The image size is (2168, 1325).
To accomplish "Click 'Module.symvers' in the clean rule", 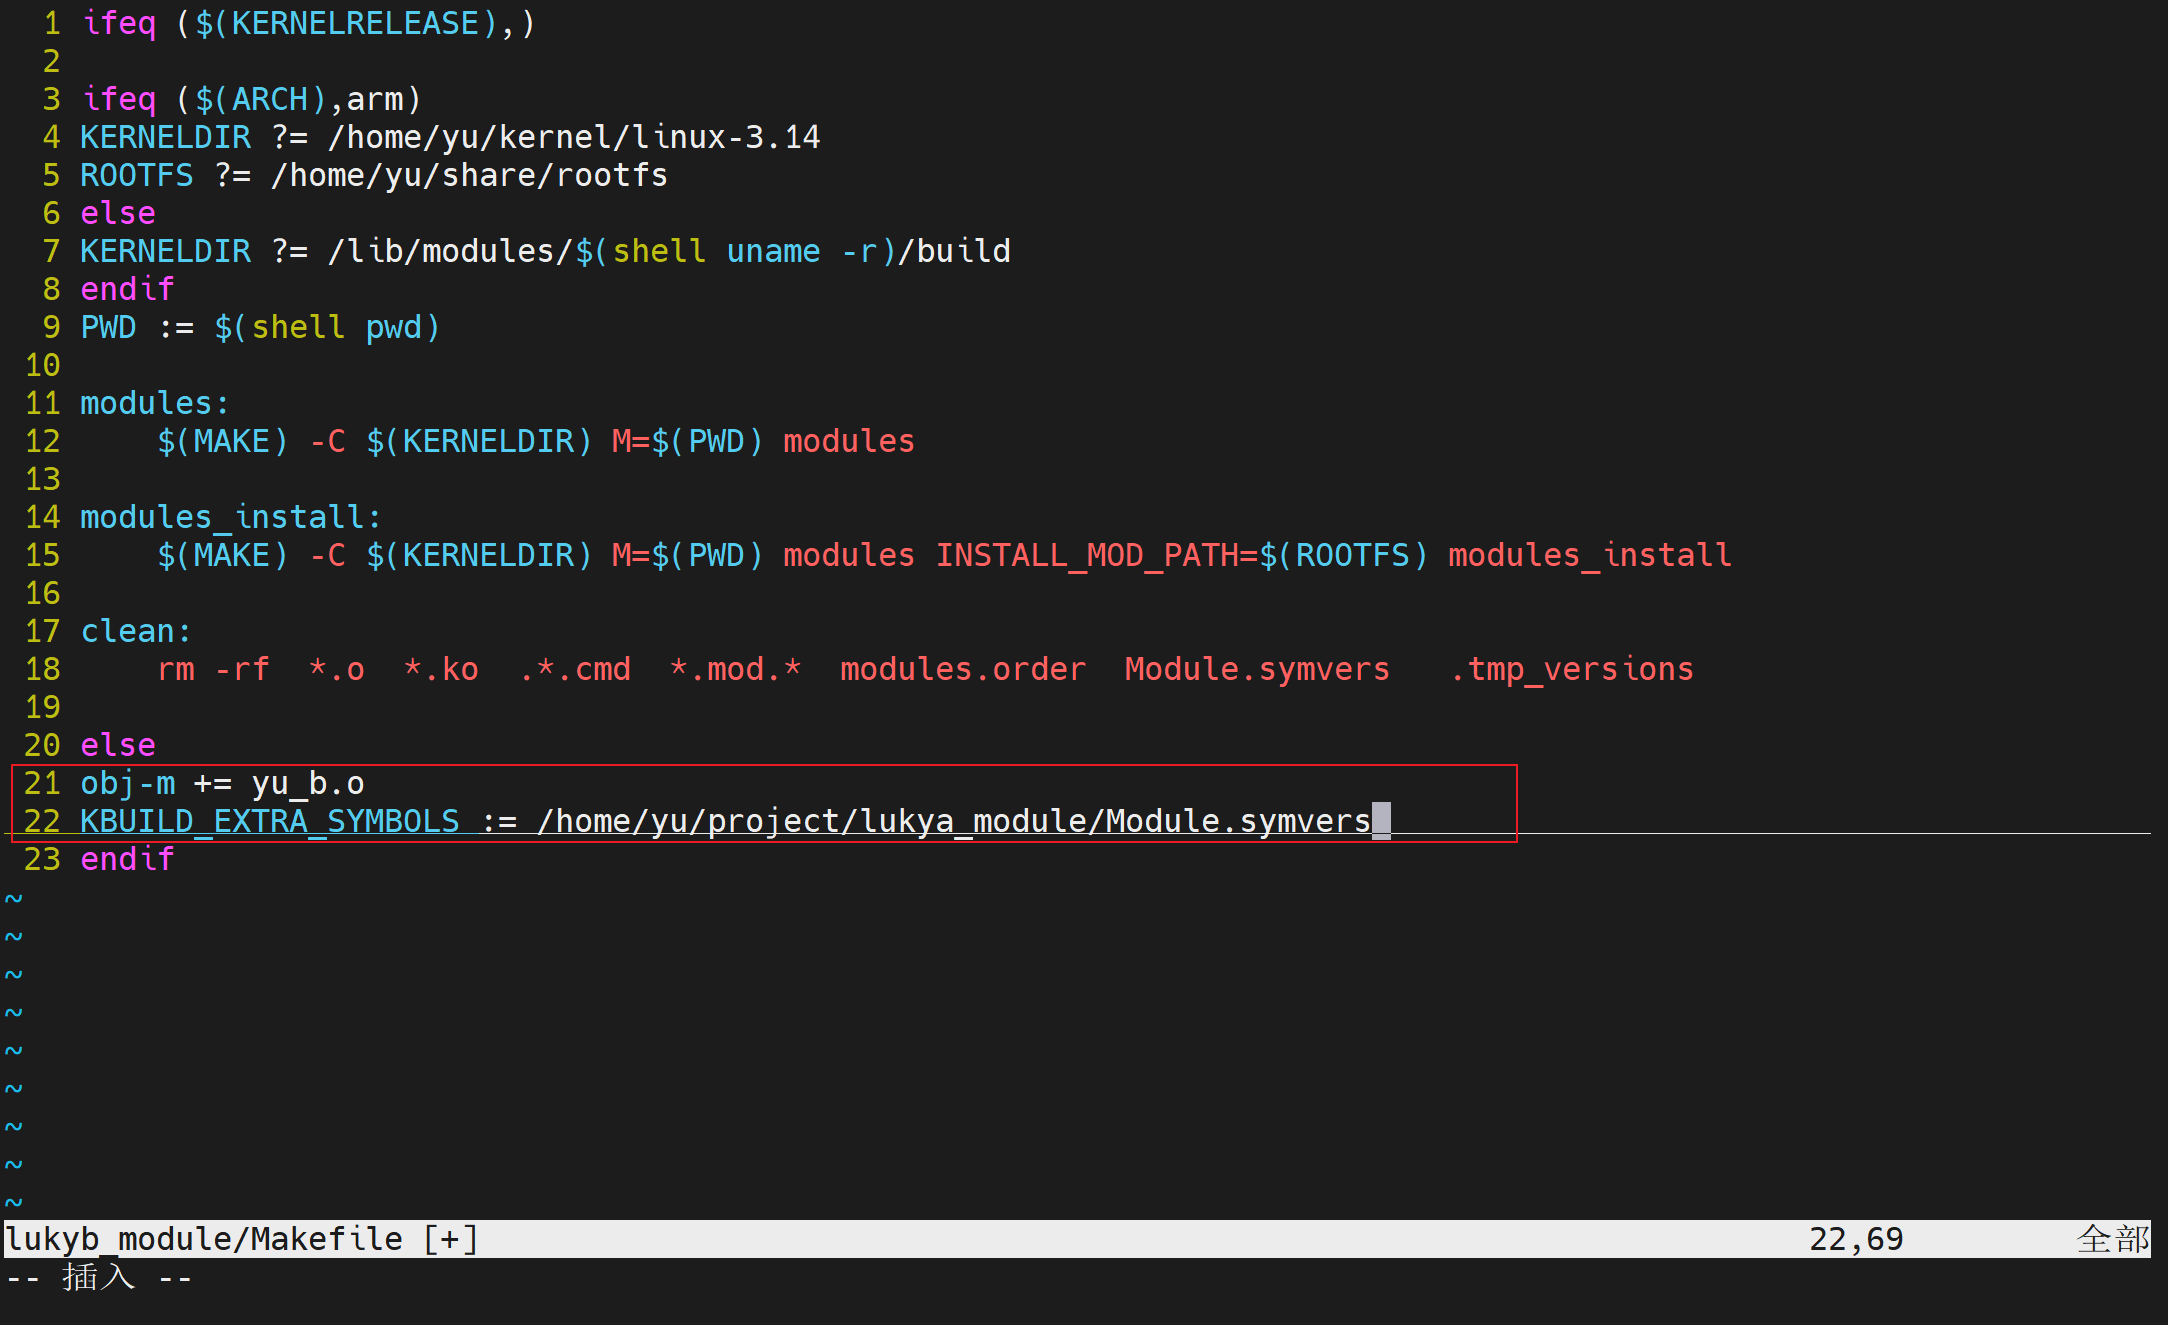I will [x=1256, y=669].
